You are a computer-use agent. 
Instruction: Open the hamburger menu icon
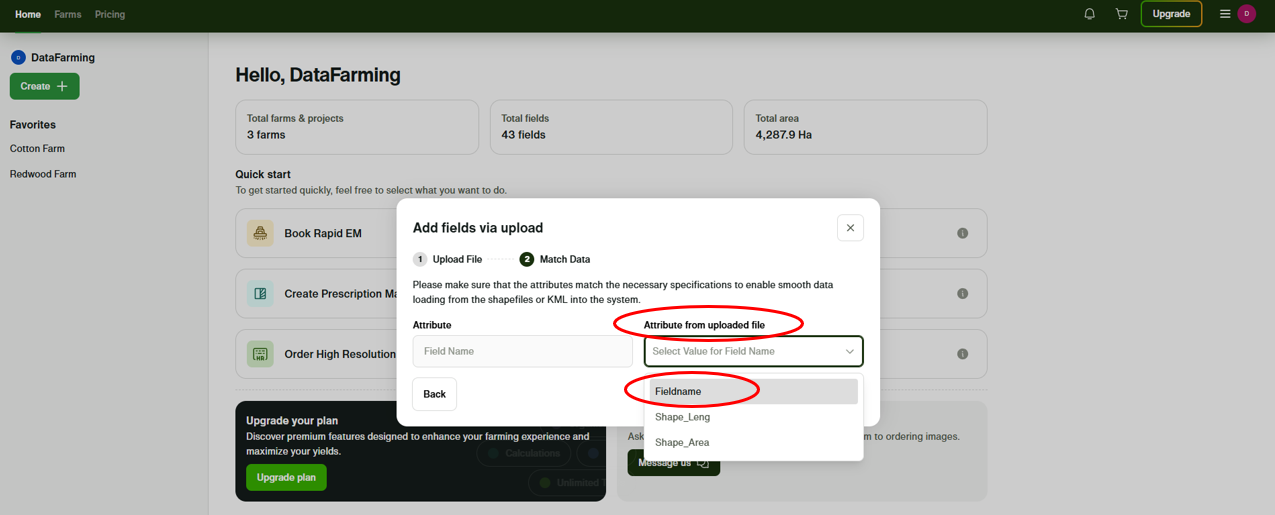(1224, 14)
